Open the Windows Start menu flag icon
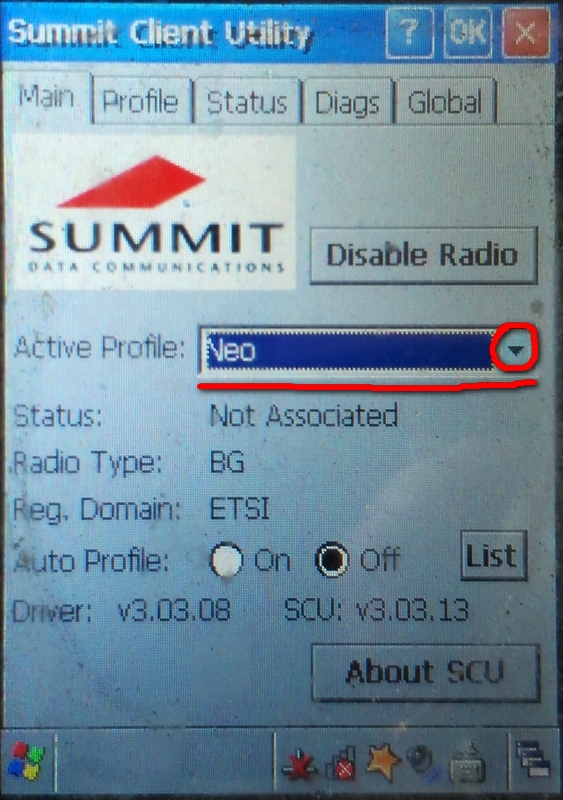This screenshot has width=563, height=800. coord(26,761)
